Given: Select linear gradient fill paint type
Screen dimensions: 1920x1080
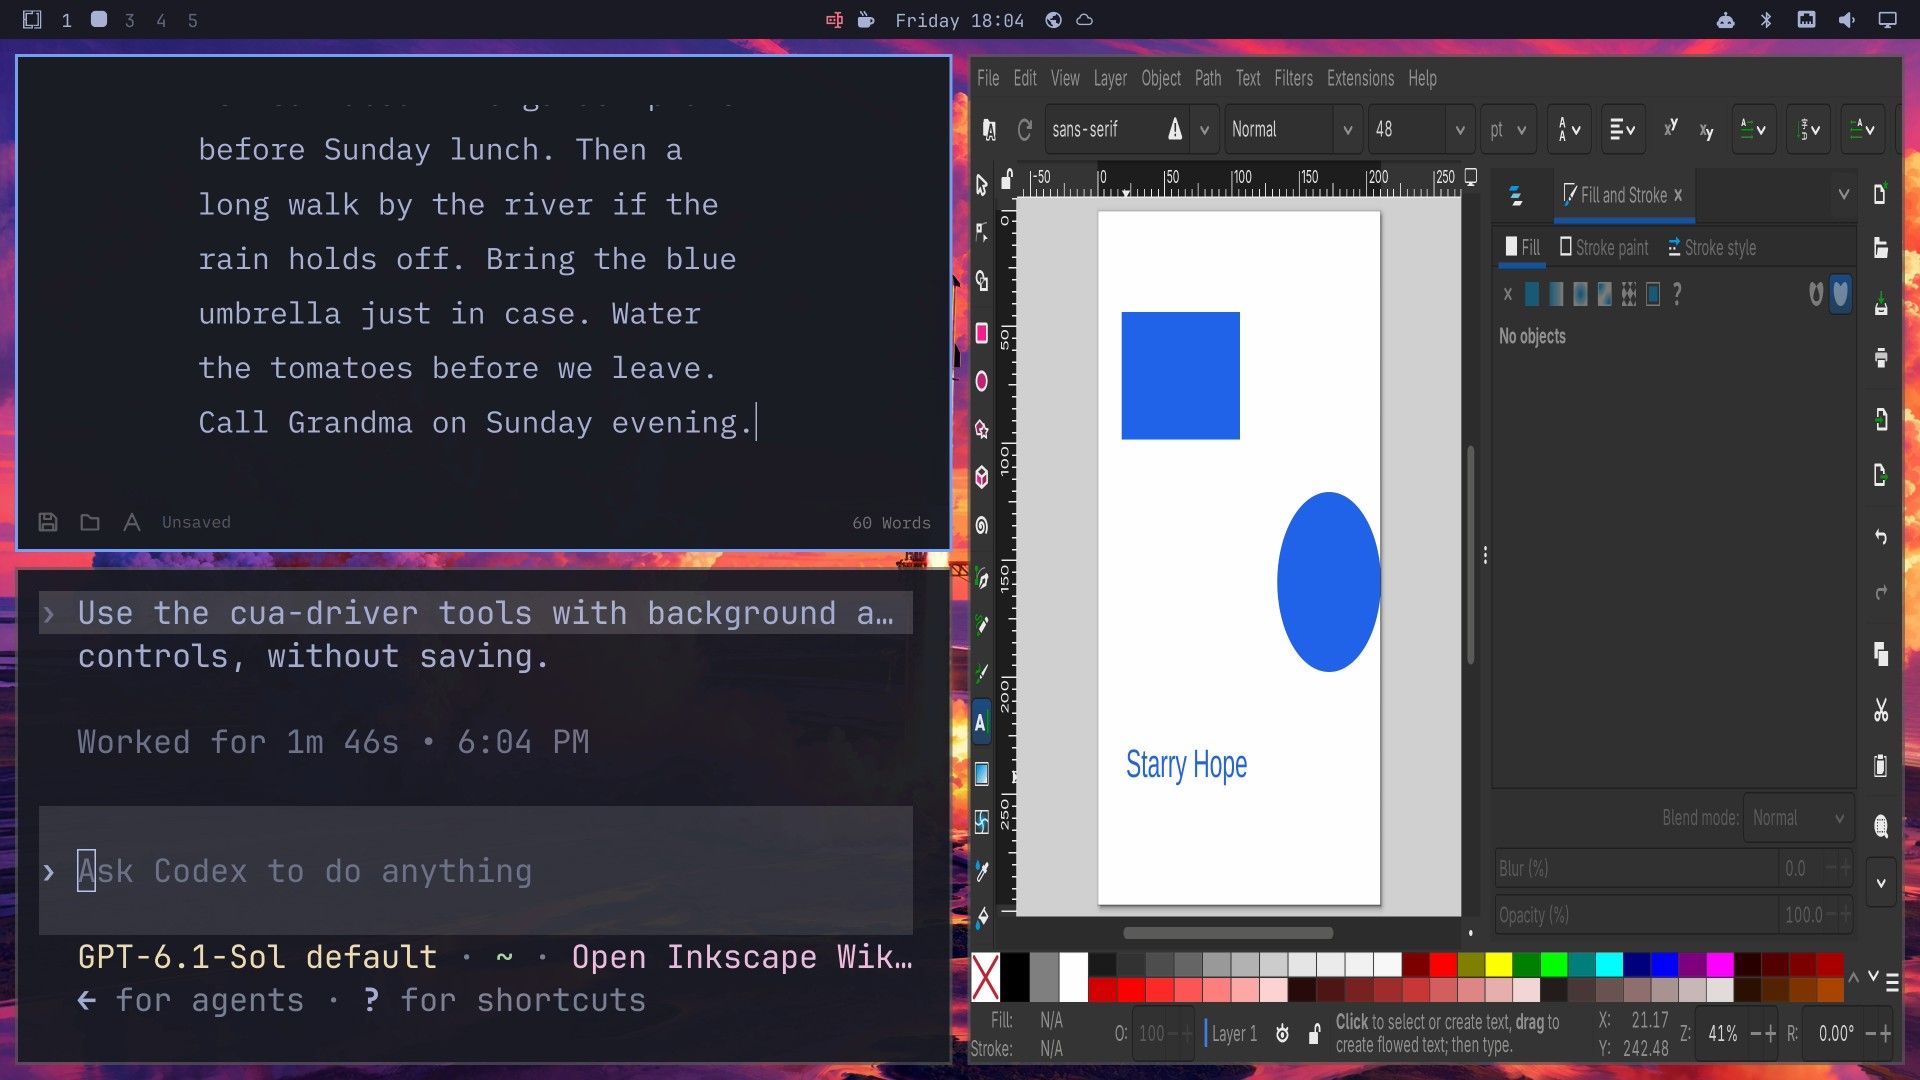Looking at the screenshot, I should [1556, 294].
